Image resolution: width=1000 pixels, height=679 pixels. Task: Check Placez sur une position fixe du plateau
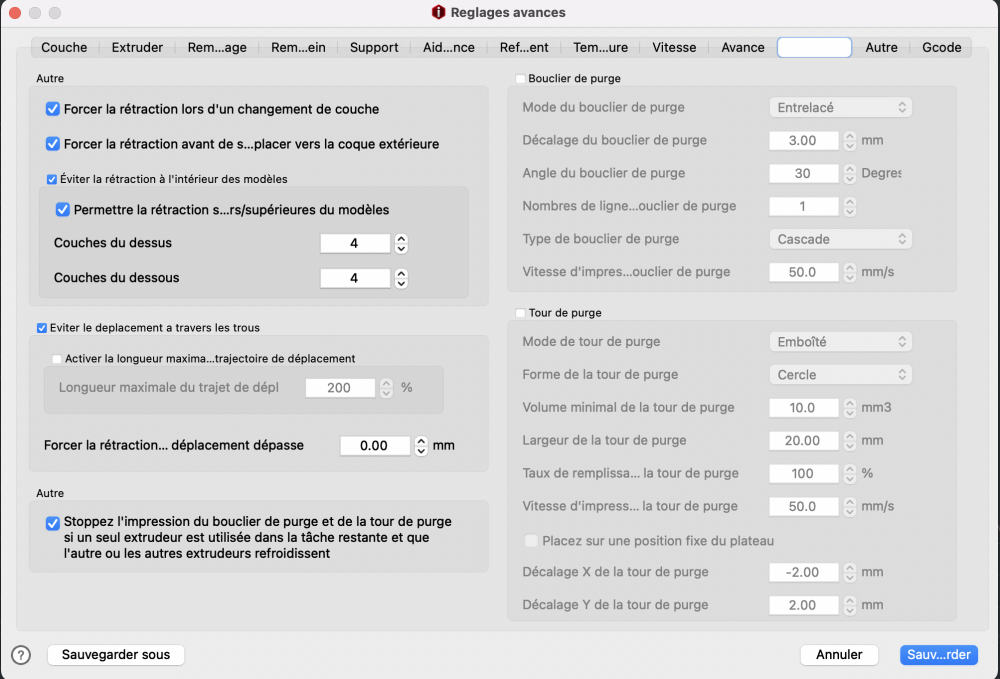click(x=531, y=541)
